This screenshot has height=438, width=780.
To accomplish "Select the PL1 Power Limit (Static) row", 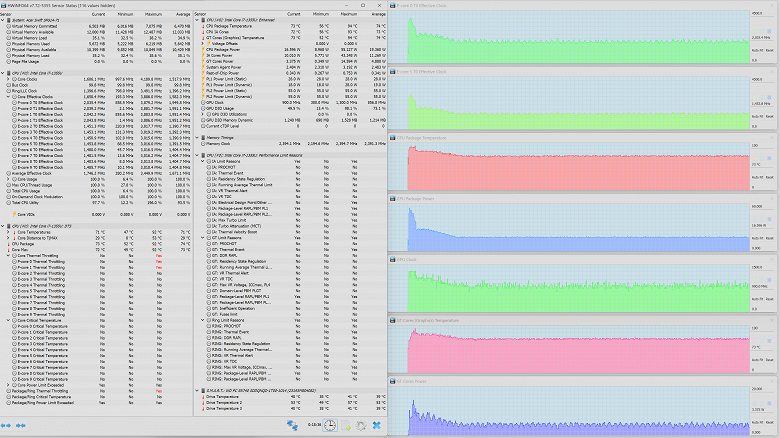I will [290, 79].
